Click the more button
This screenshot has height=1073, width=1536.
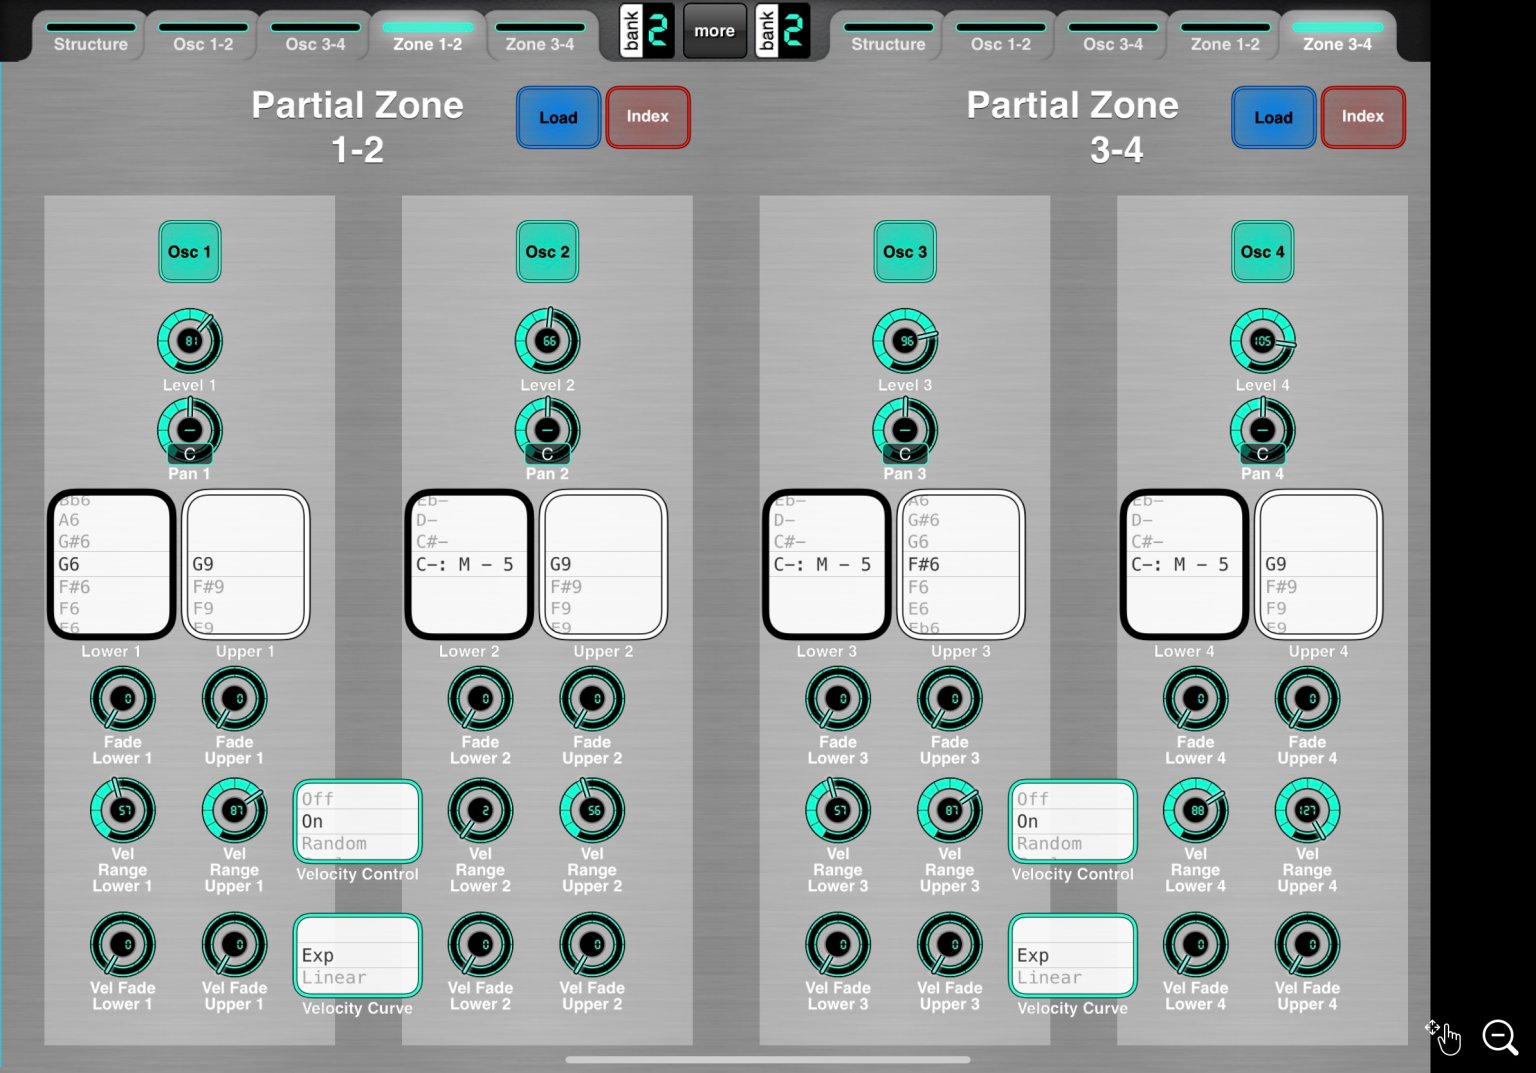coord(715,31)
